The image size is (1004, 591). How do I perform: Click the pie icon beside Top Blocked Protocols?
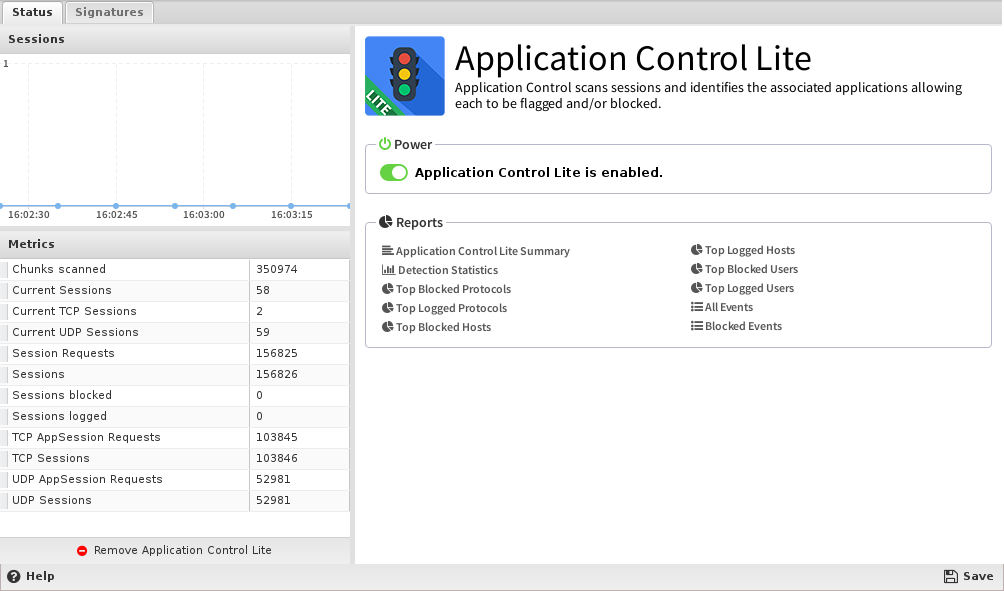387,289
